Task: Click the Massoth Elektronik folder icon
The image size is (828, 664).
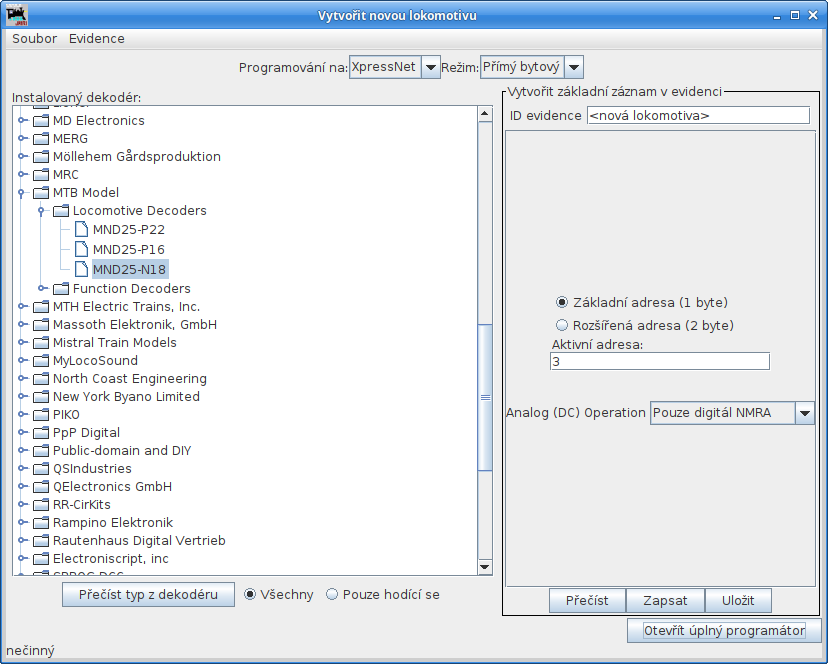Action: pos(41,325)
